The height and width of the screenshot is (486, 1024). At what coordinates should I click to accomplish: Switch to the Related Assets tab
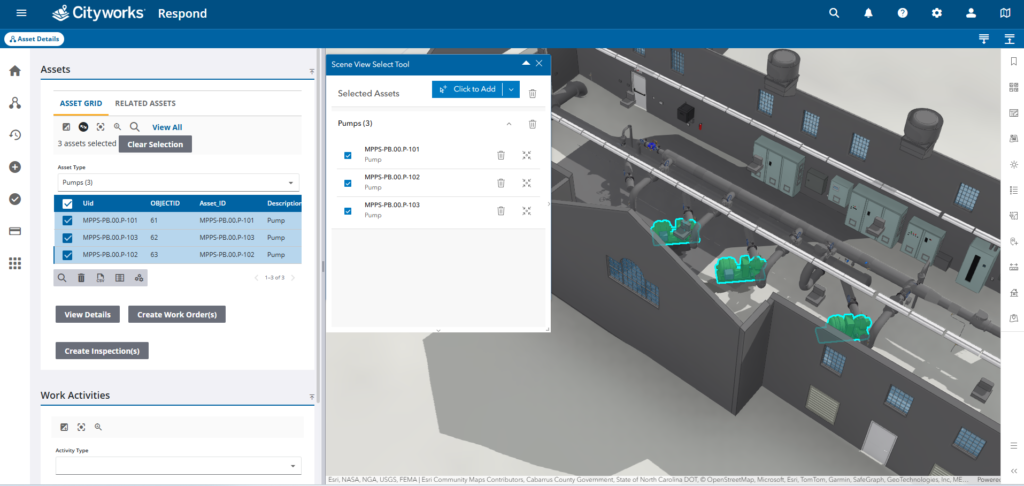point(145,103)
